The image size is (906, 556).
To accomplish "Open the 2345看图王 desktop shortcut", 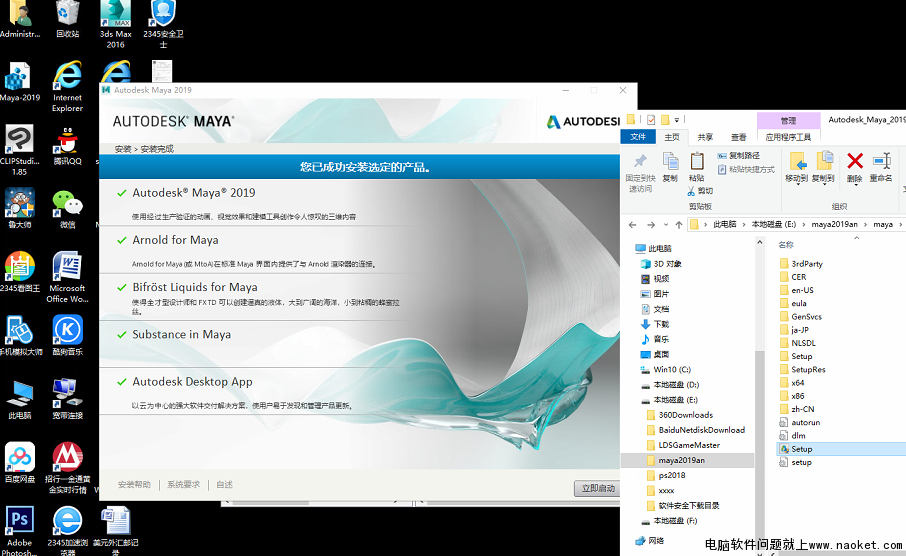I will (x=20, y=272).
